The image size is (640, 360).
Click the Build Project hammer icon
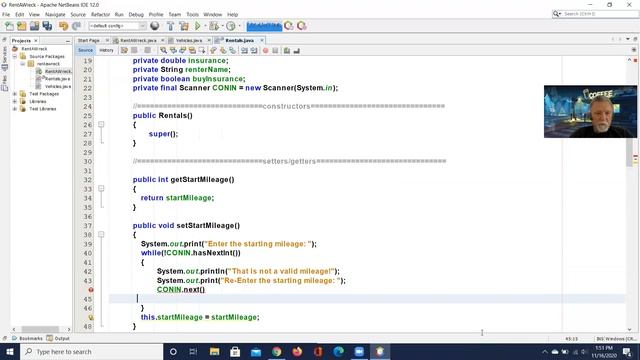[x=171, y=26]
